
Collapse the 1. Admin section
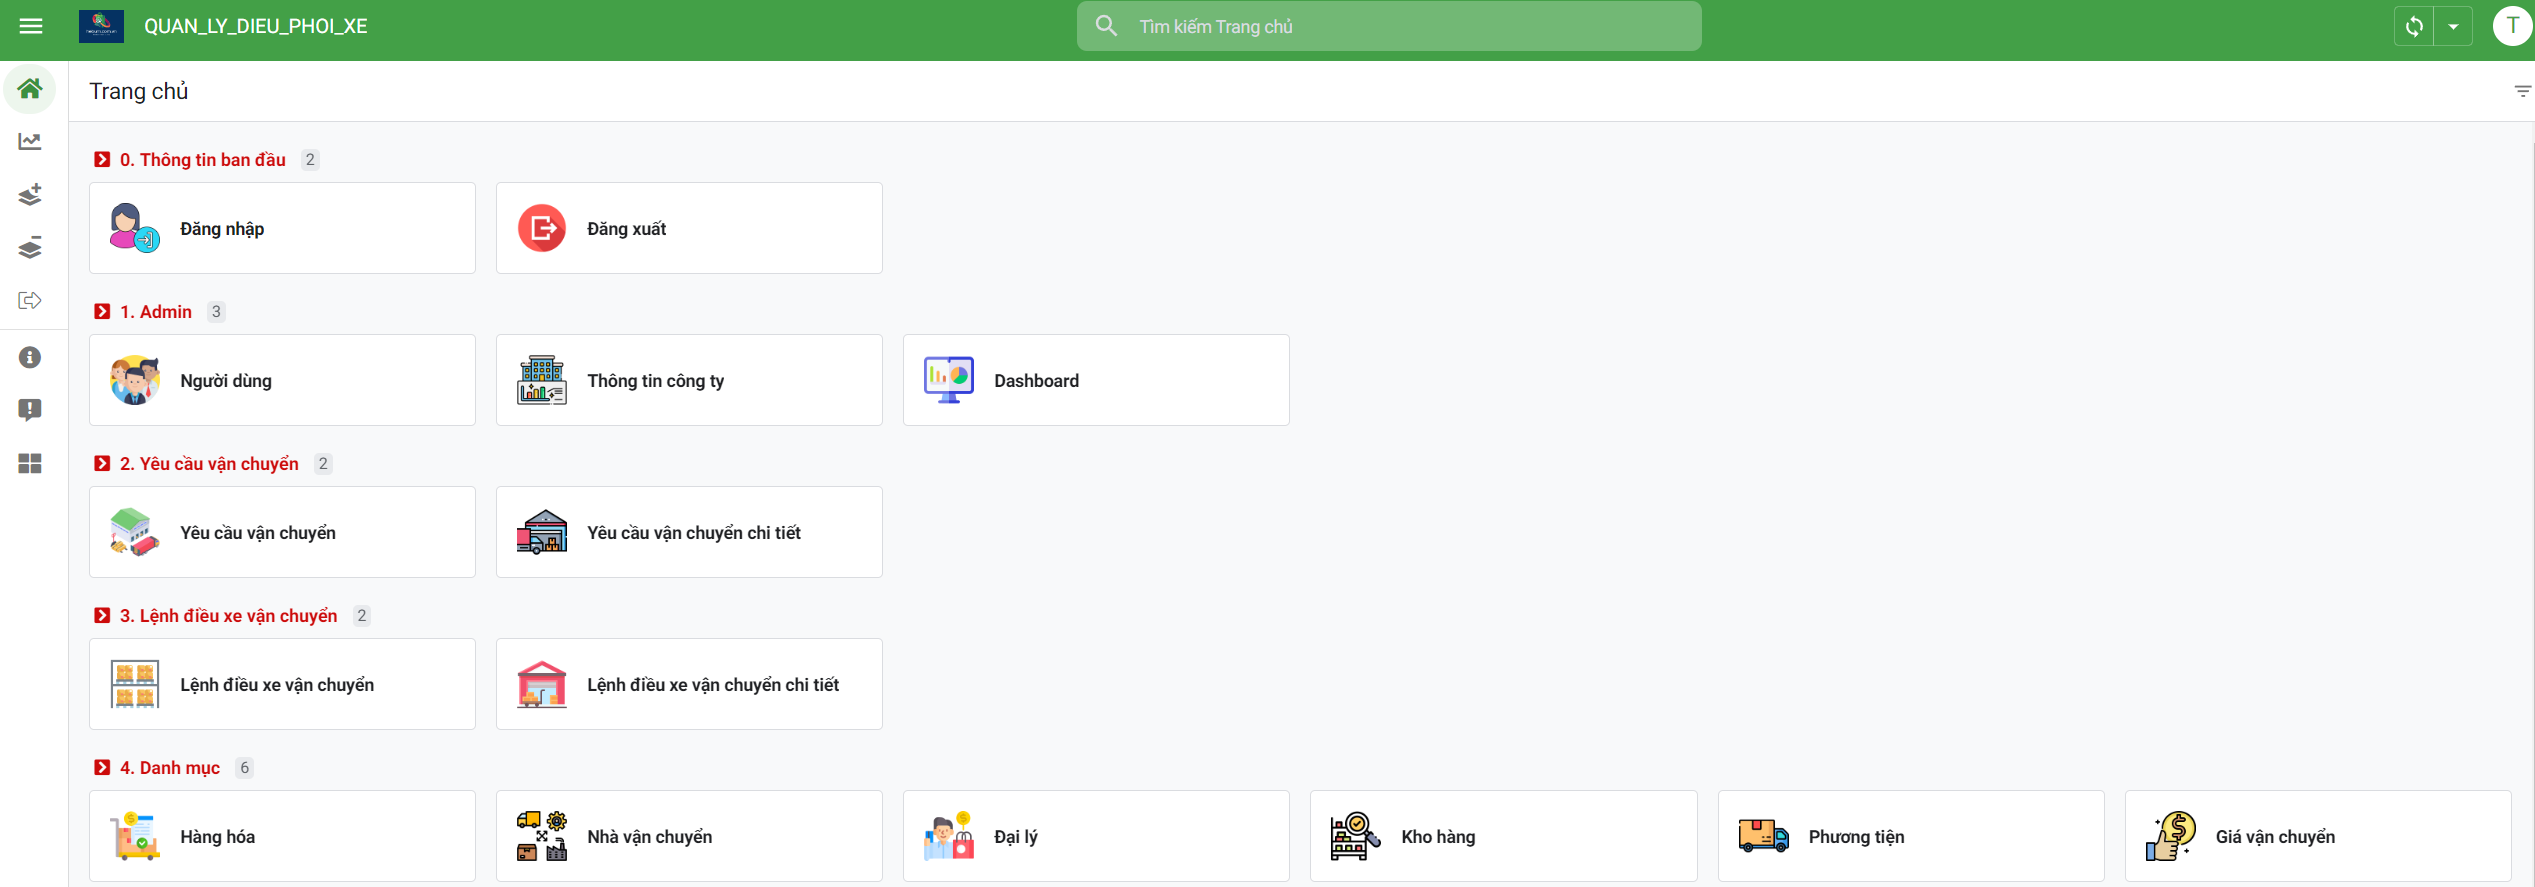click(102, 312)
